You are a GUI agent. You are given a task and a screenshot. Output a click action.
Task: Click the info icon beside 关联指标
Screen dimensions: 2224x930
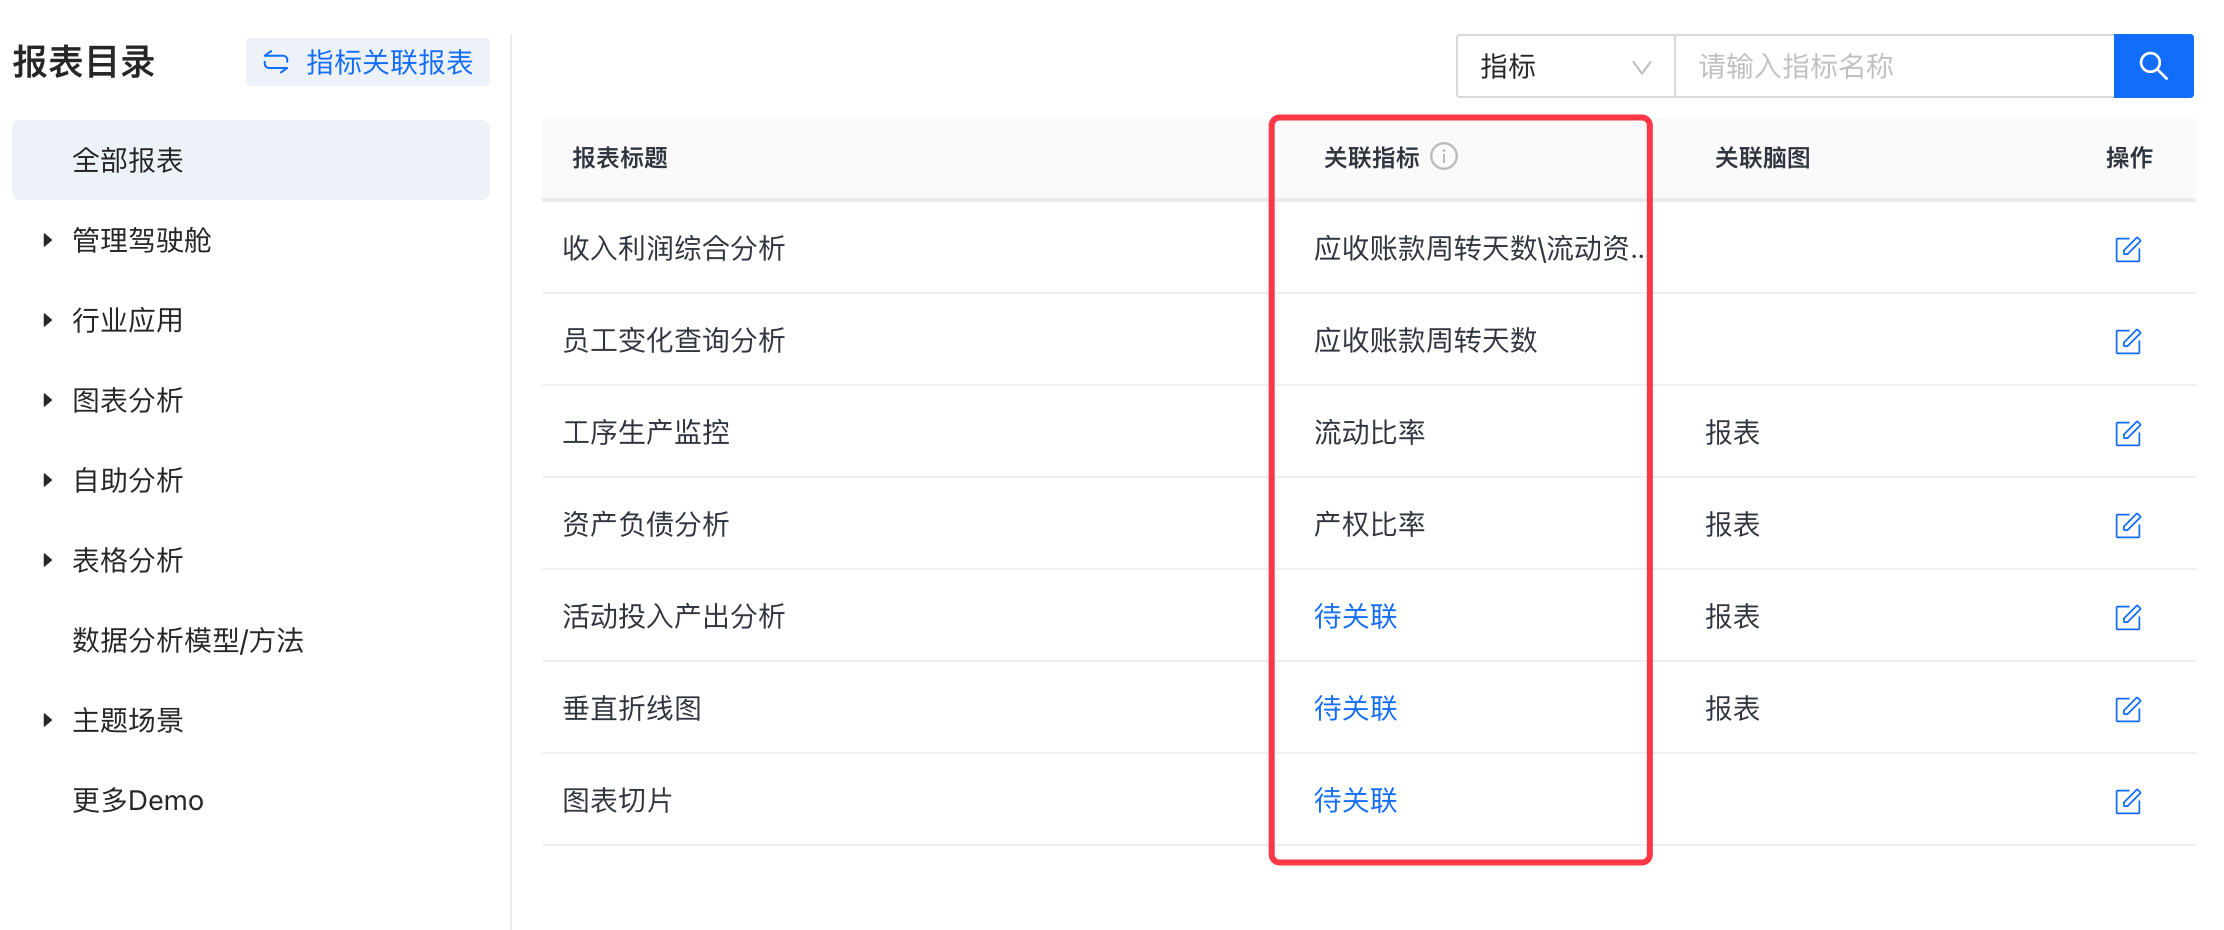(1443, 156)
